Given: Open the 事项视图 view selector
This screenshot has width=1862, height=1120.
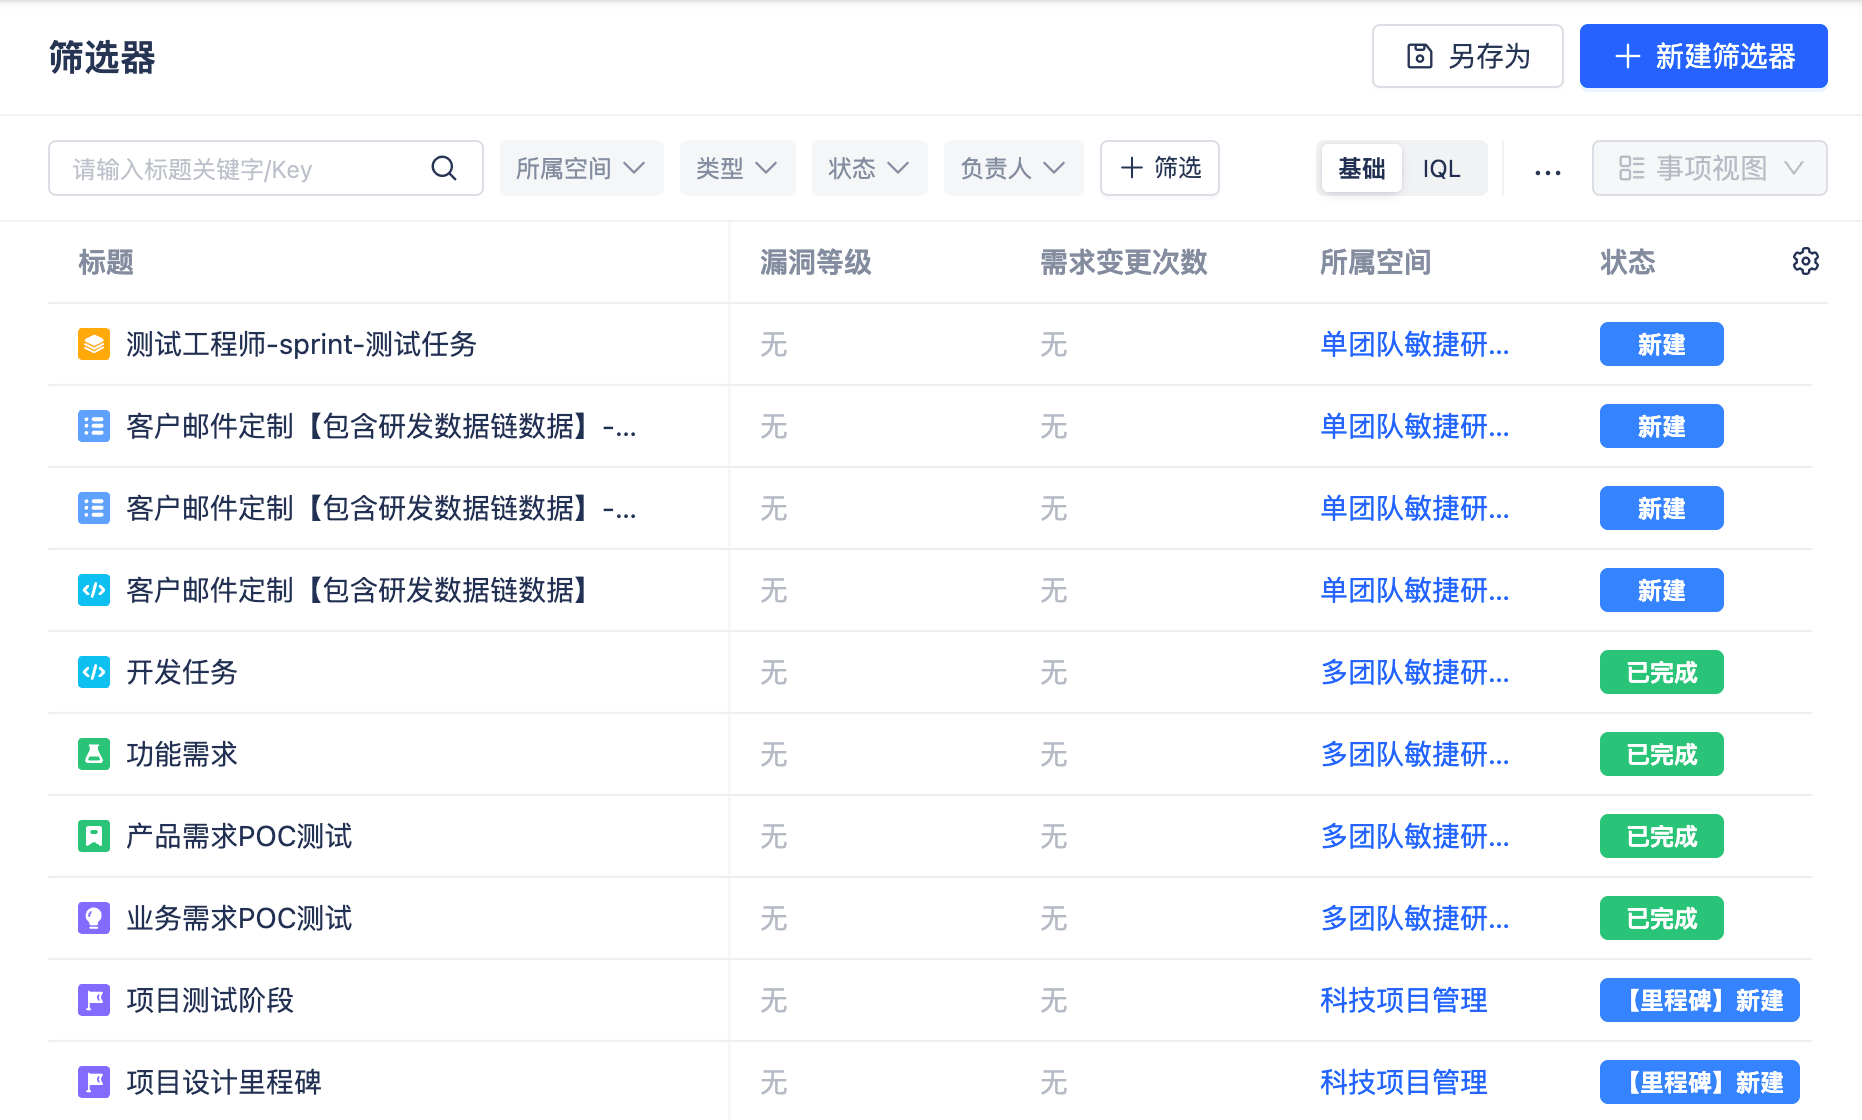Looking at the screenshot, I should coord(1709,168).
